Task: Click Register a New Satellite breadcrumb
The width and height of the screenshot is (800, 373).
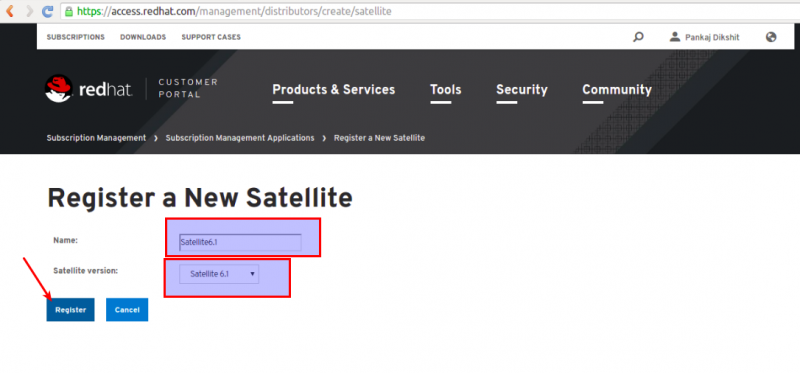Action: click(x=379, y=138)
